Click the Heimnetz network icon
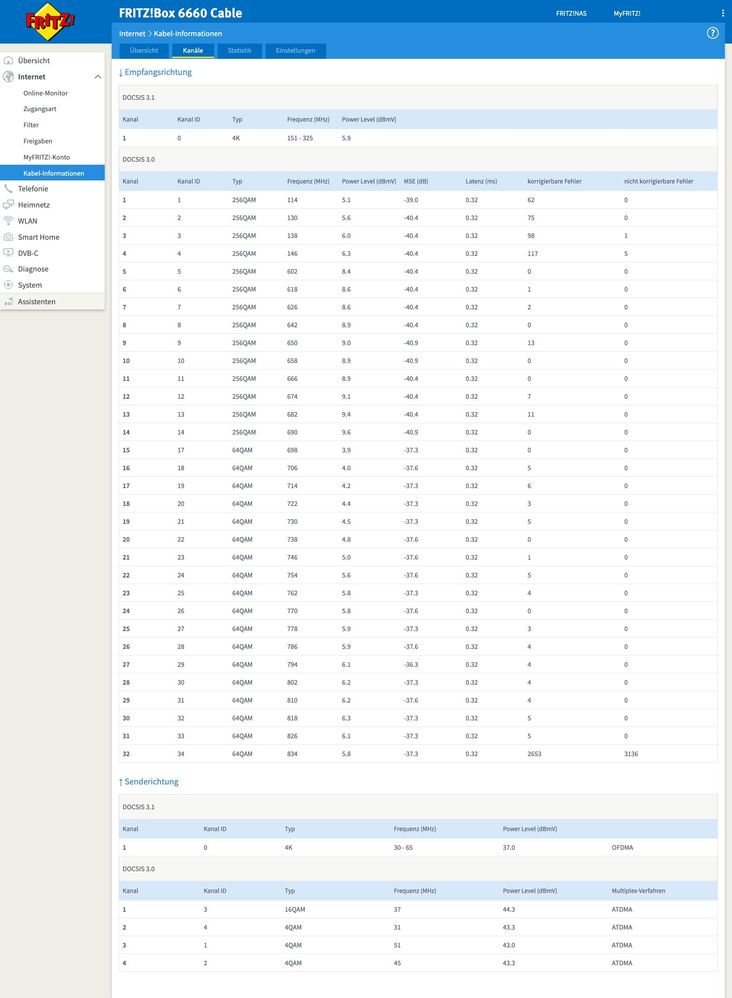This screenshot has height=998, width=732. point(8,205)
